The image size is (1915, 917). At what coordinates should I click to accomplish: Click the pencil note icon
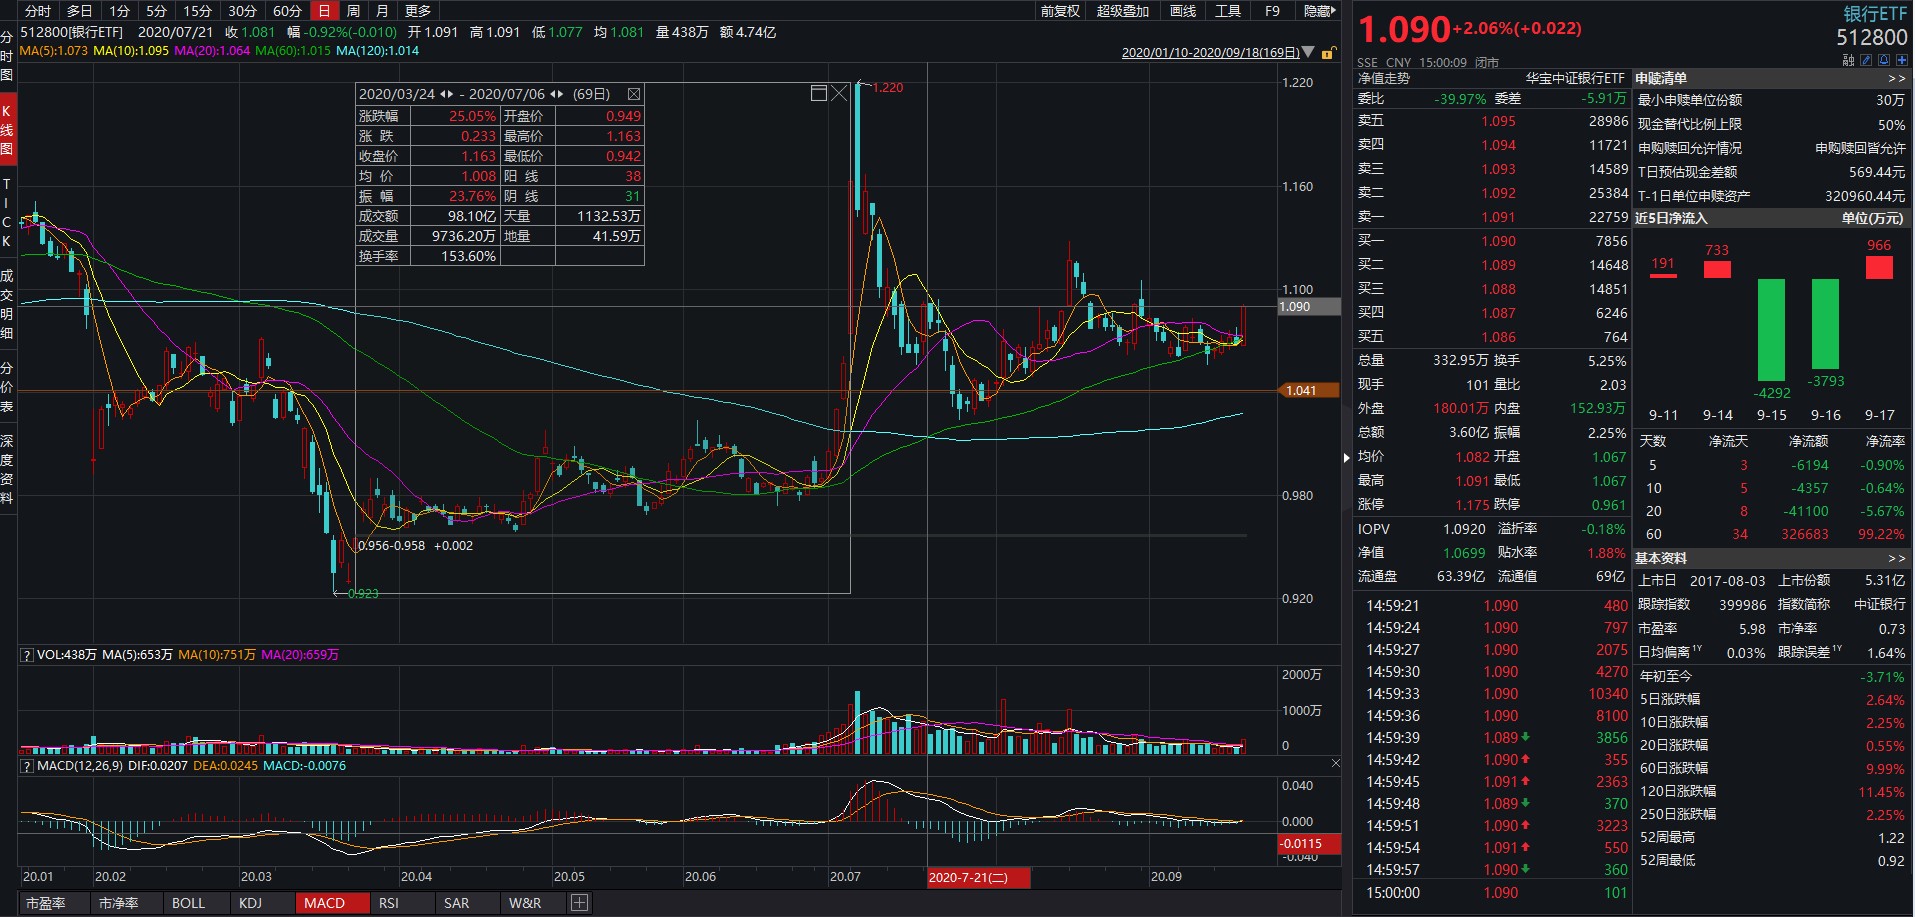pos(1866,60)
